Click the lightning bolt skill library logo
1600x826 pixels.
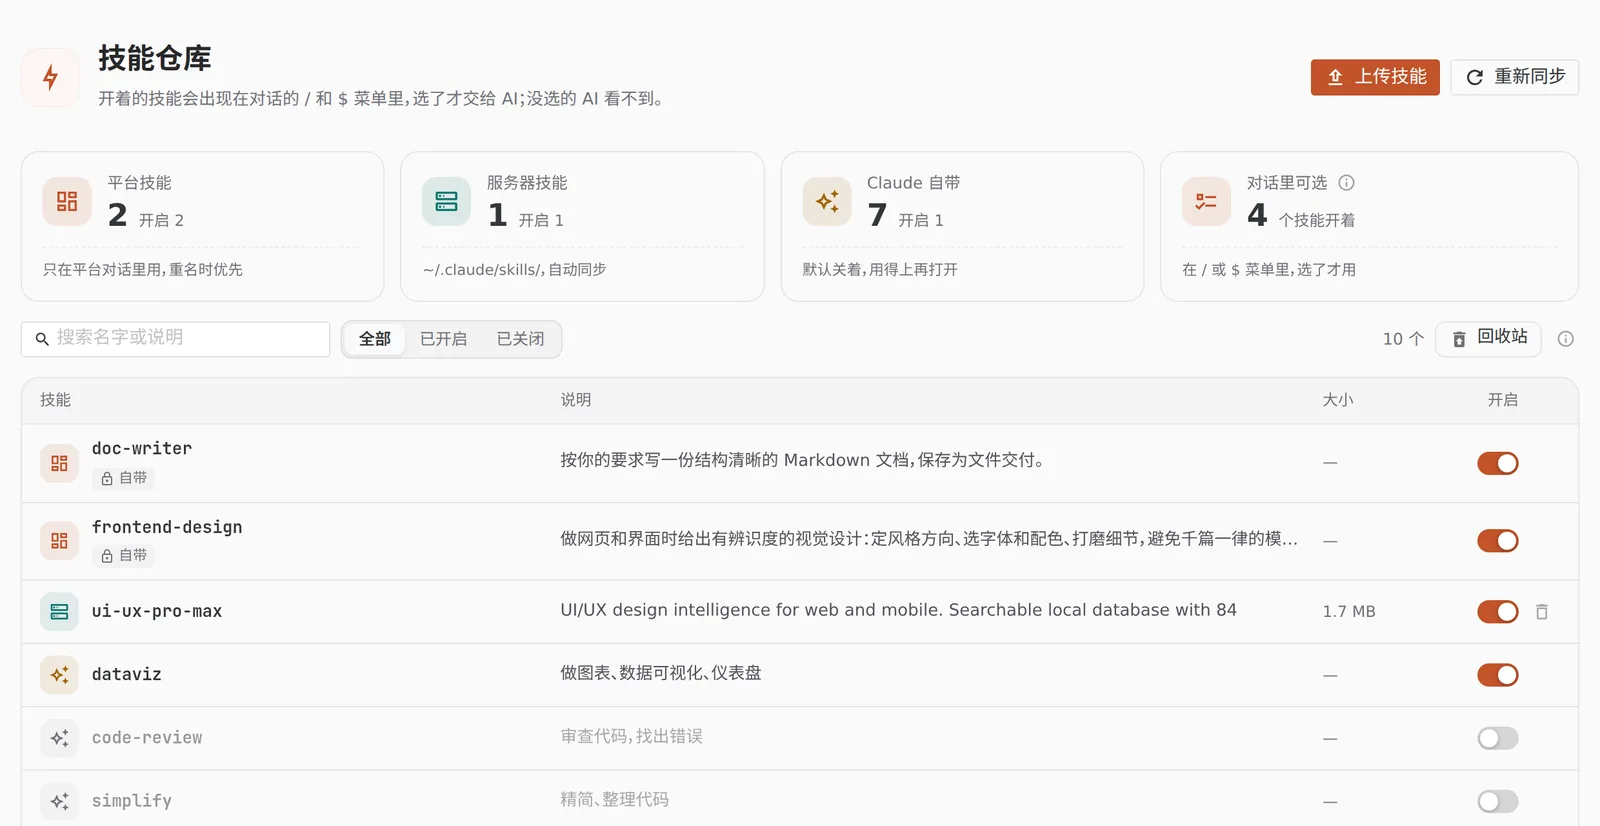[x=50, y=77]
